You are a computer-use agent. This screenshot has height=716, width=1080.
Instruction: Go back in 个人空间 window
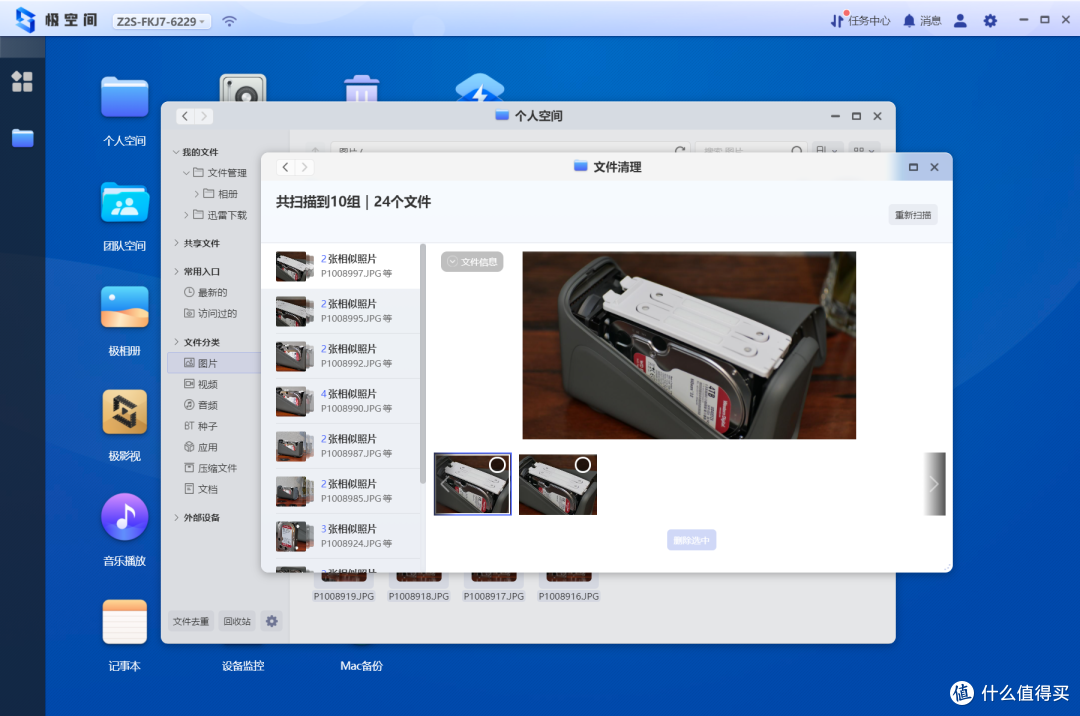click(185, 116)
